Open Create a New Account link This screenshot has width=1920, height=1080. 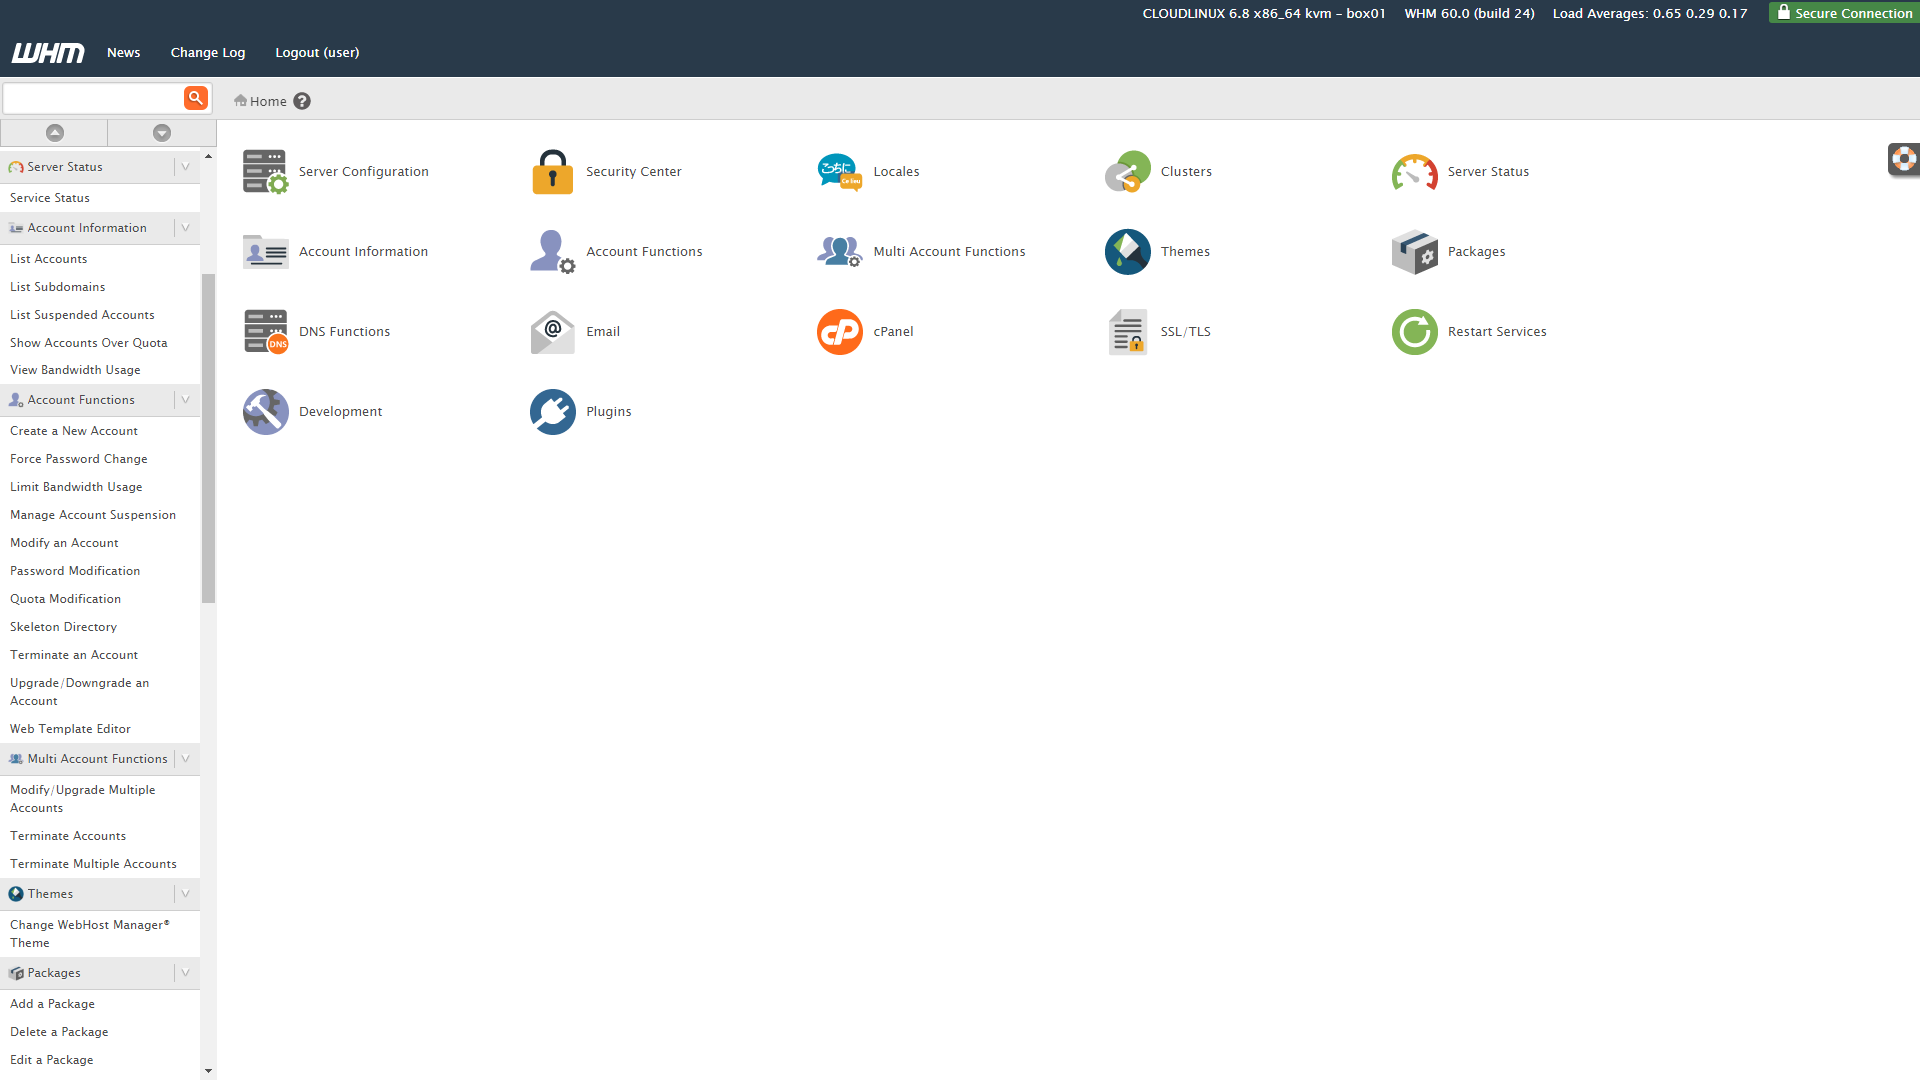(74, 431)
